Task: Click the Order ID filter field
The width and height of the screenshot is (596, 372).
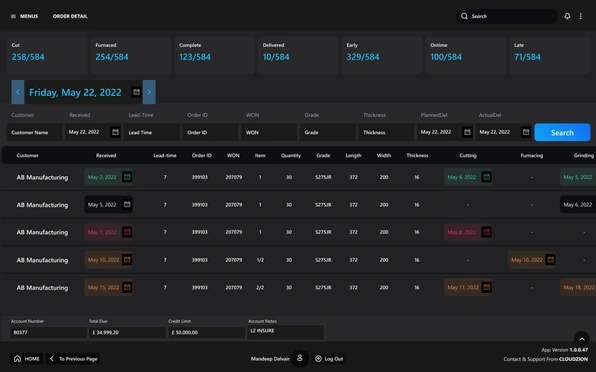Action: (x=210, y=132)
